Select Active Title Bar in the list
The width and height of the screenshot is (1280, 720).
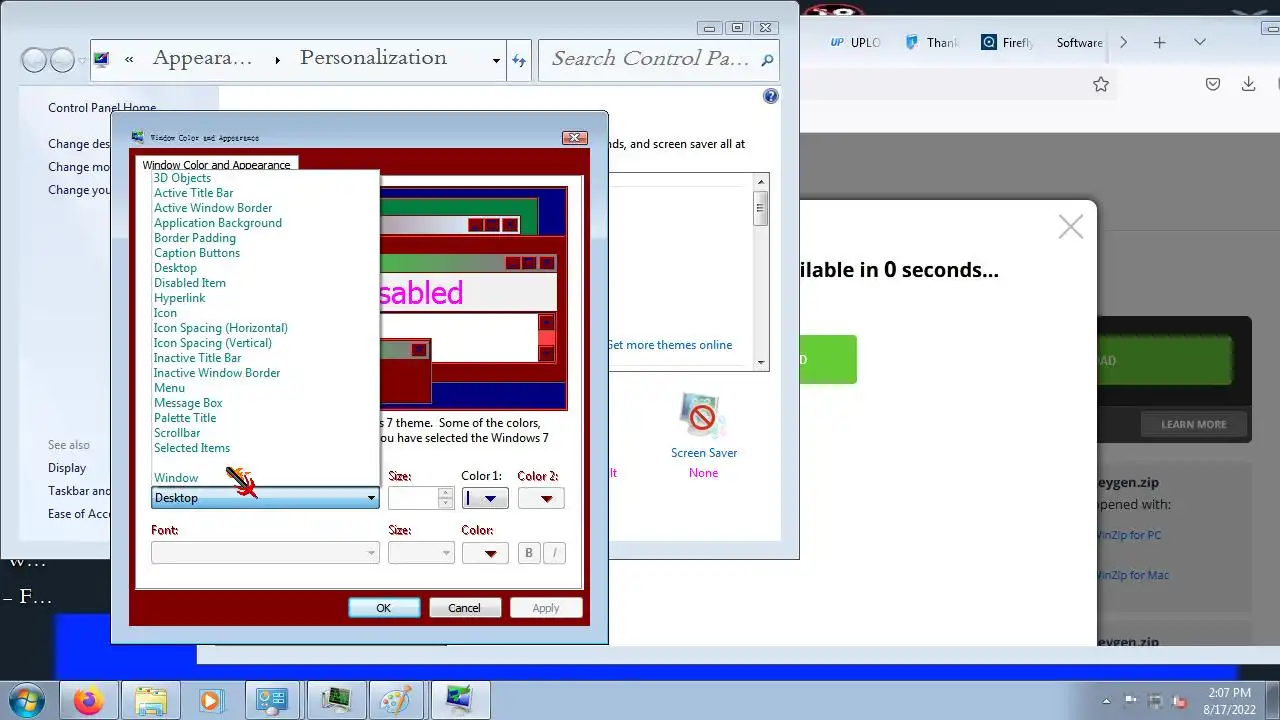194,193
